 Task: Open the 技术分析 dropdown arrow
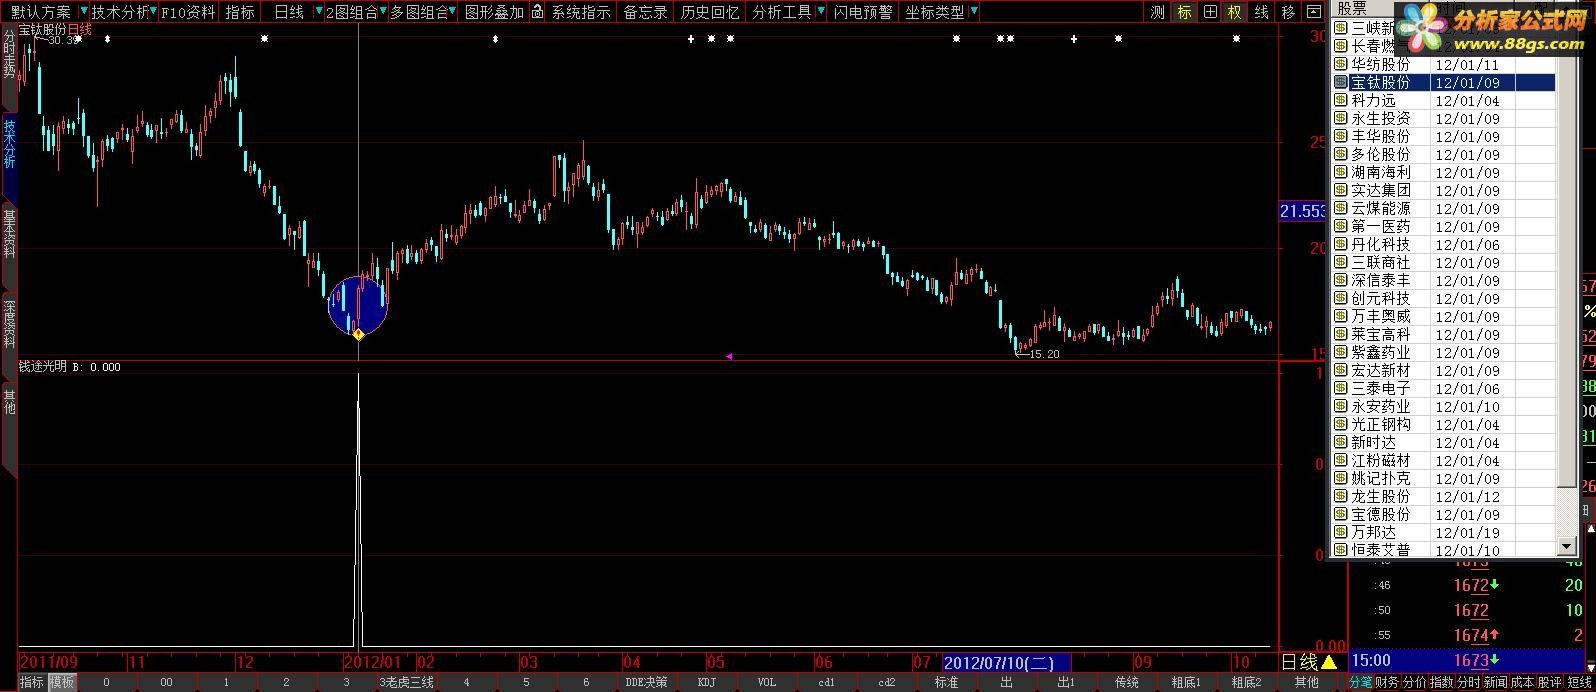coord(154,12)
